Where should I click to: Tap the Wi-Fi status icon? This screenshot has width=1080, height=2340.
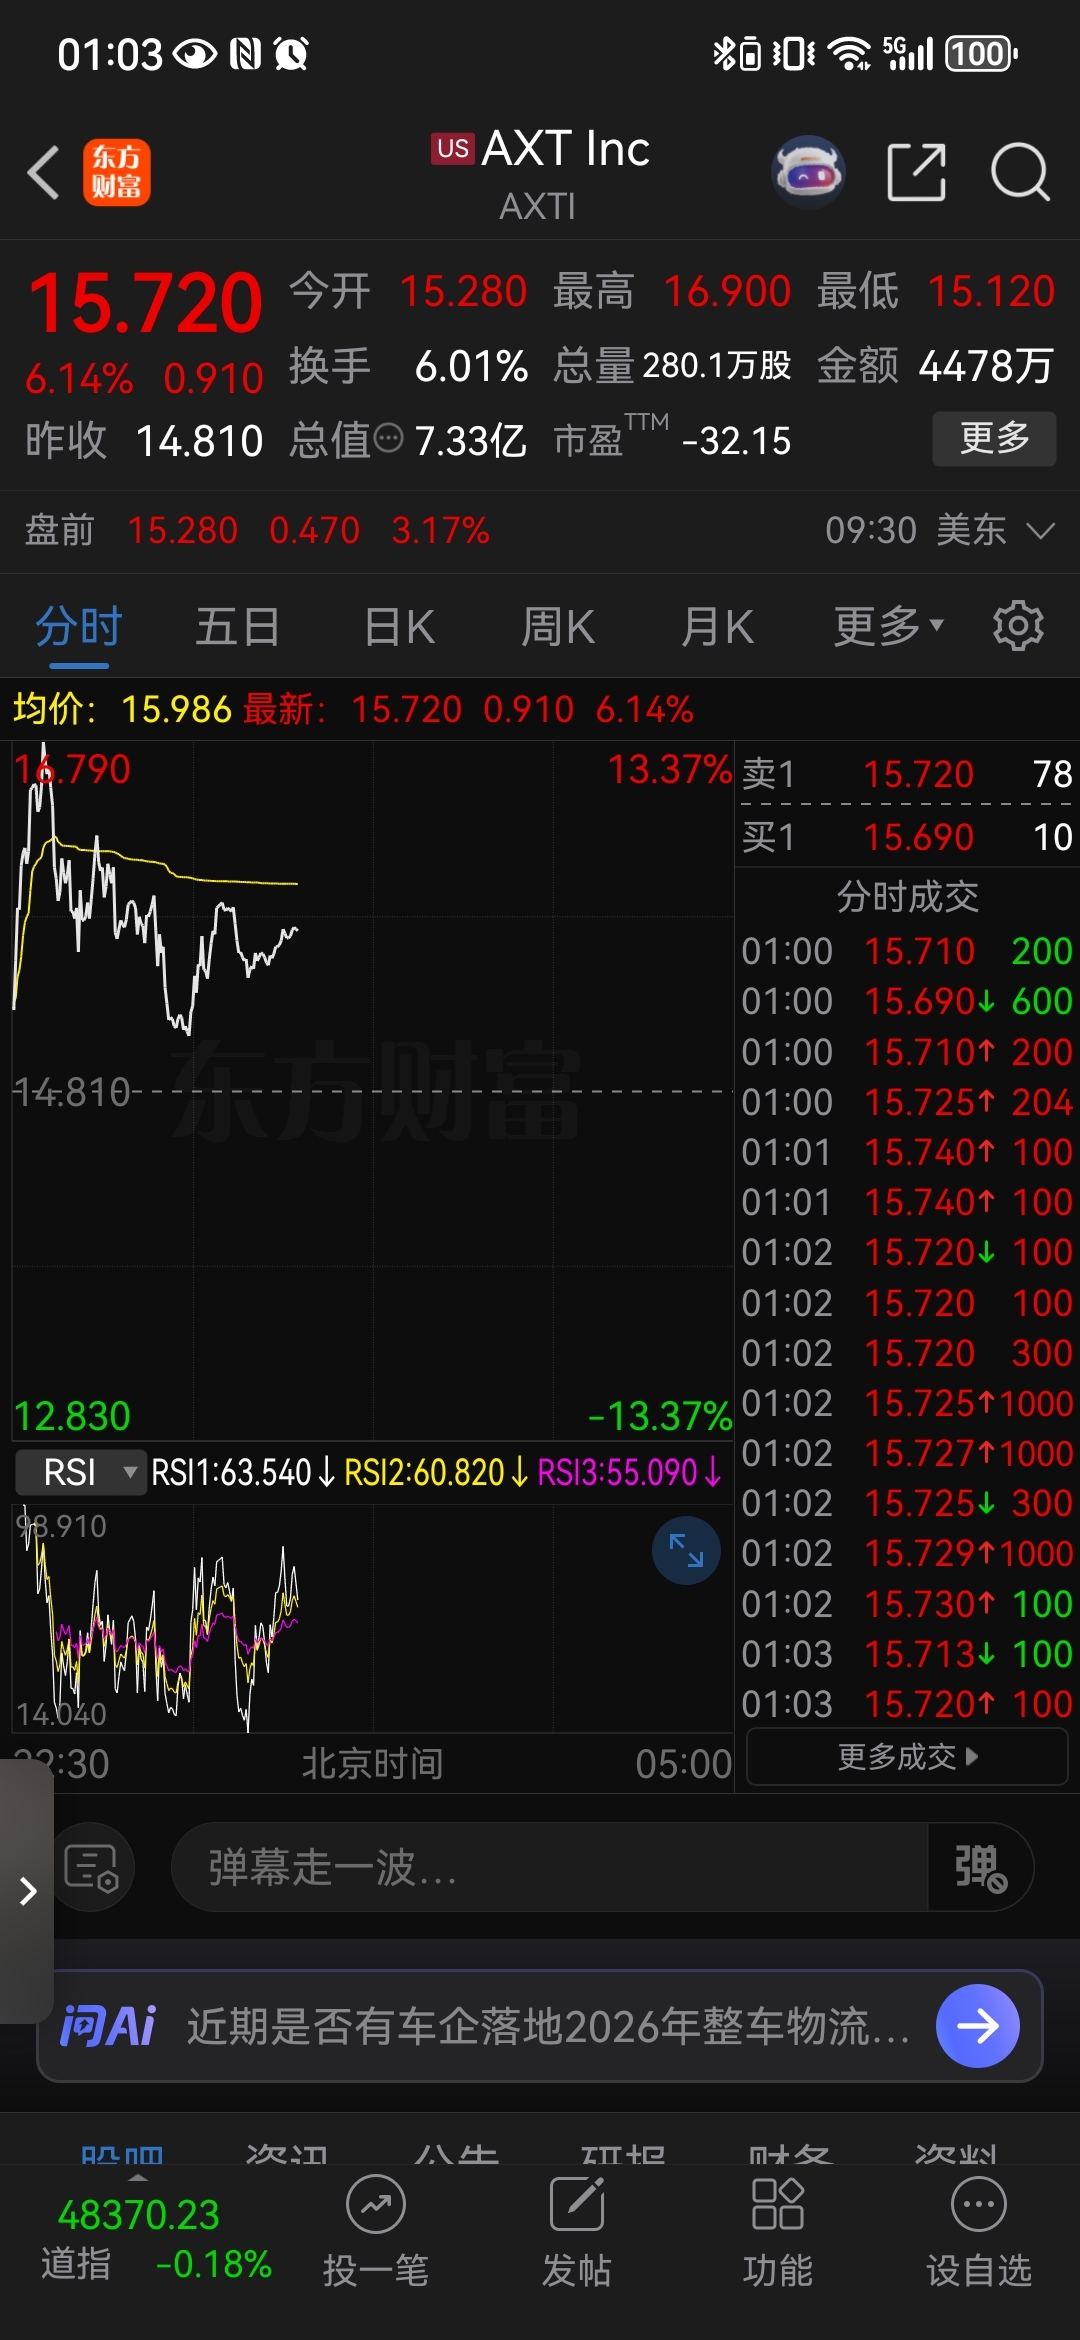click(x=851, y=53)
